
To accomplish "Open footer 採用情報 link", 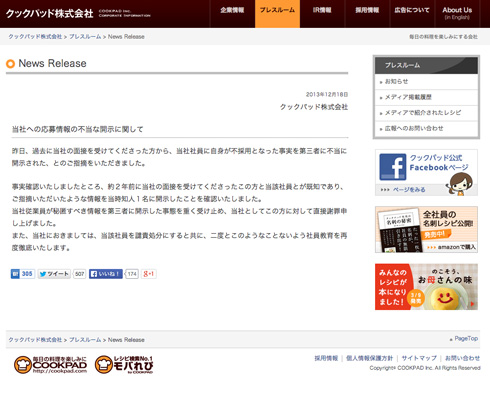I will 326,358.
